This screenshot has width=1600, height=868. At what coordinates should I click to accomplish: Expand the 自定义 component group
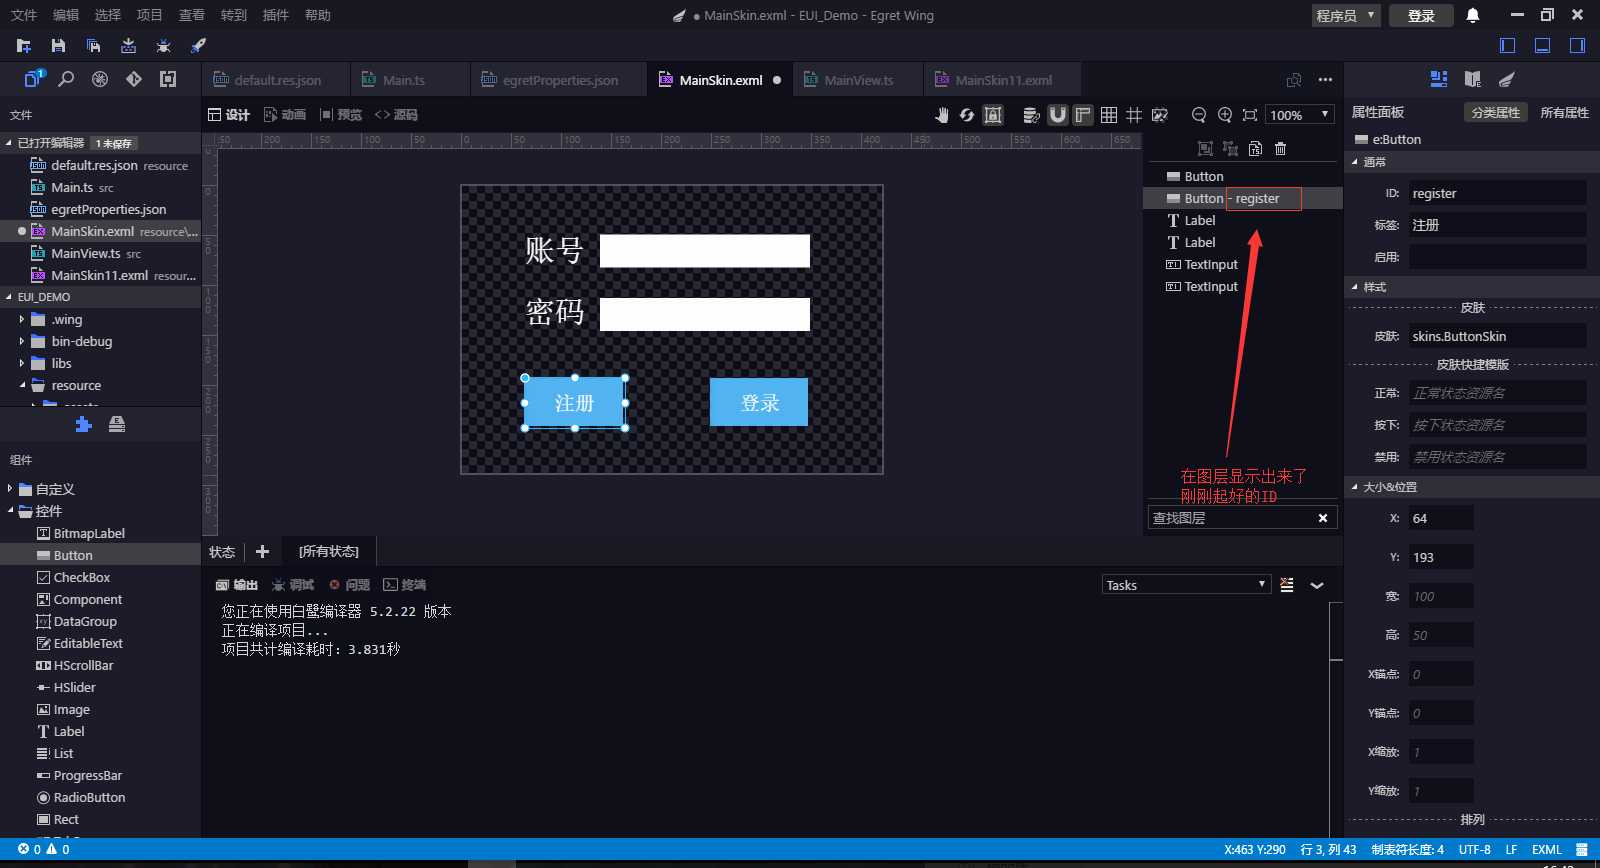click(11, 489)
